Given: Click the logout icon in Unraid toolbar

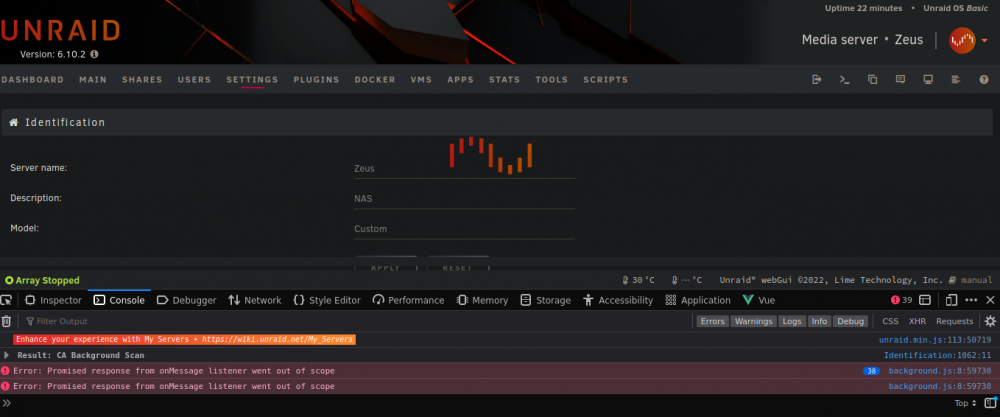Looking at the screenshot, I should tap(816, 80).
